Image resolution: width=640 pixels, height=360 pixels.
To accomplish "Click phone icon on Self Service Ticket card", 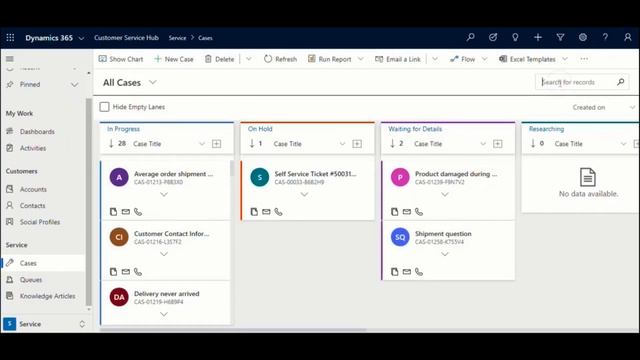I will click(278, 212).
